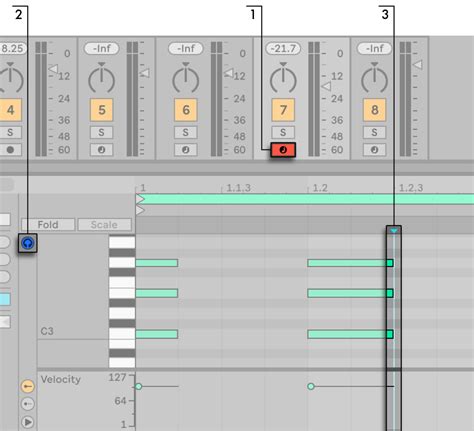Toggle track 4 activator button
Viewport: 474px width, 431px height.
[10, 110]
